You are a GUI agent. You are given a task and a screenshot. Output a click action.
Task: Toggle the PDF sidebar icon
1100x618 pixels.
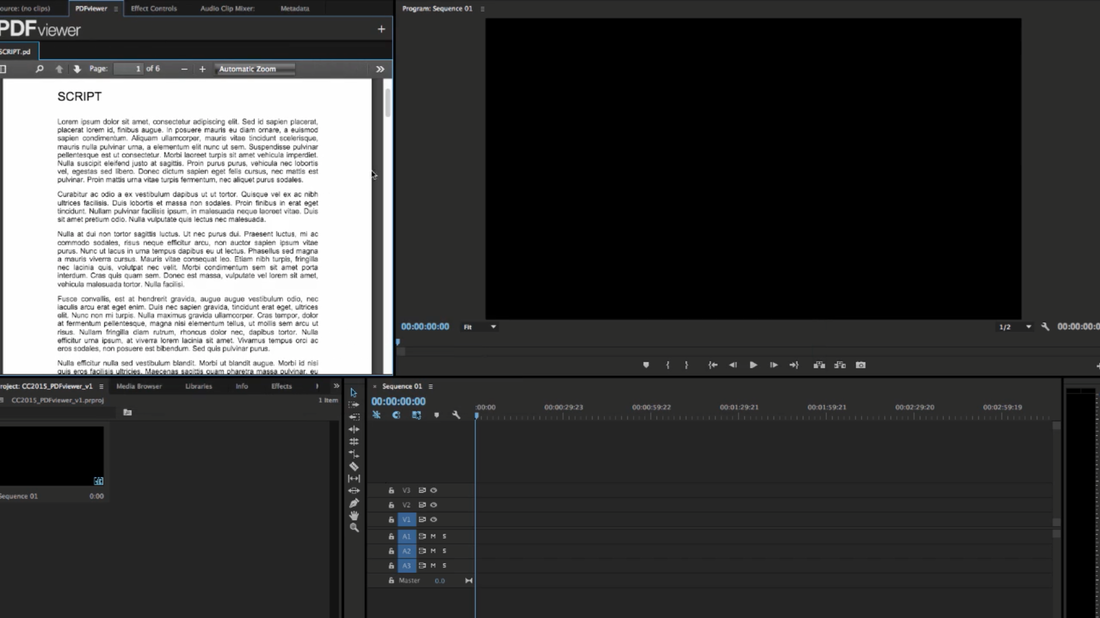3,69
